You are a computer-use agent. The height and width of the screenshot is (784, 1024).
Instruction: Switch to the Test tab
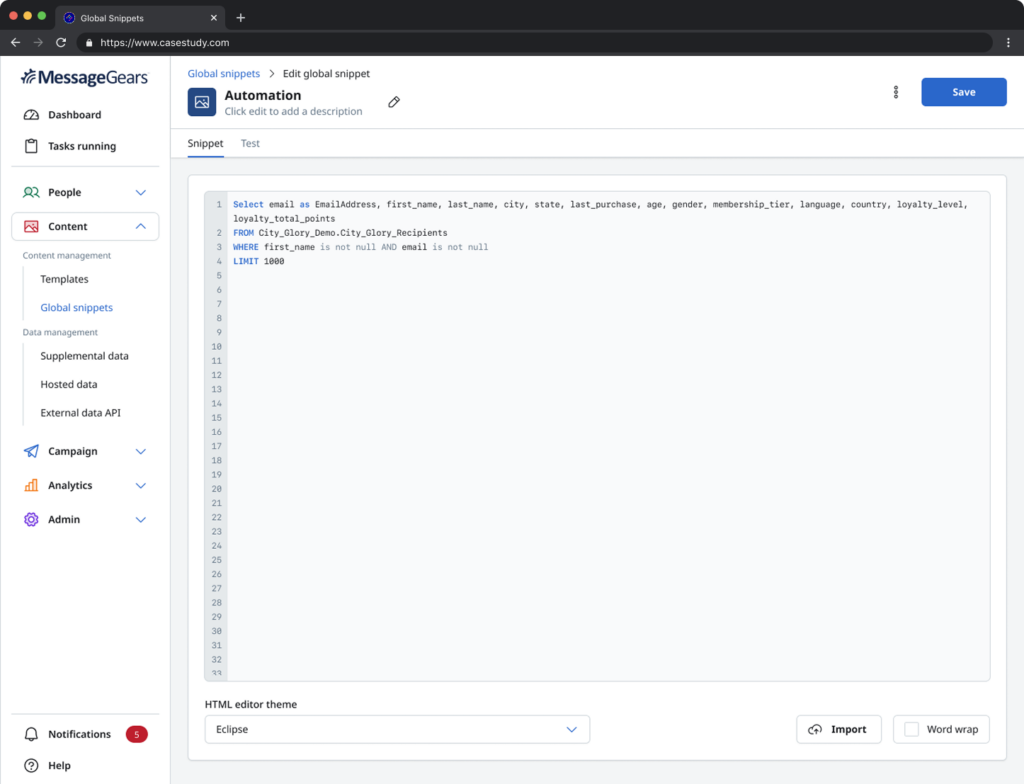[x=250, y=143]
